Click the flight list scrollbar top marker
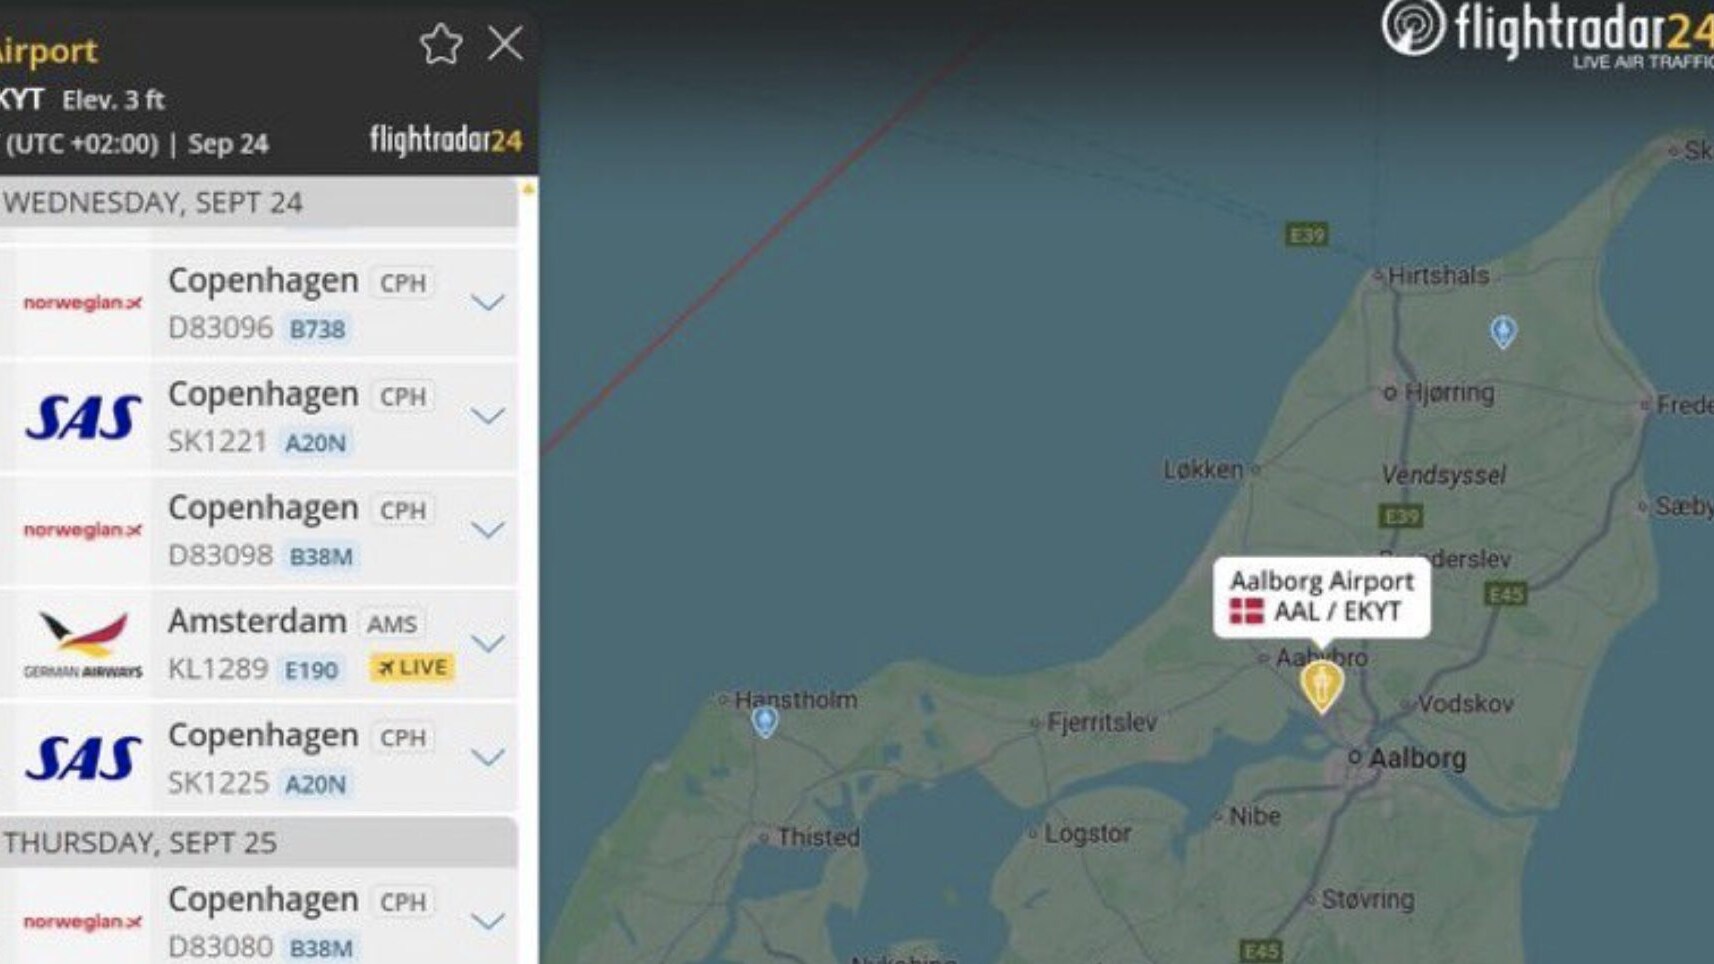 528,189
